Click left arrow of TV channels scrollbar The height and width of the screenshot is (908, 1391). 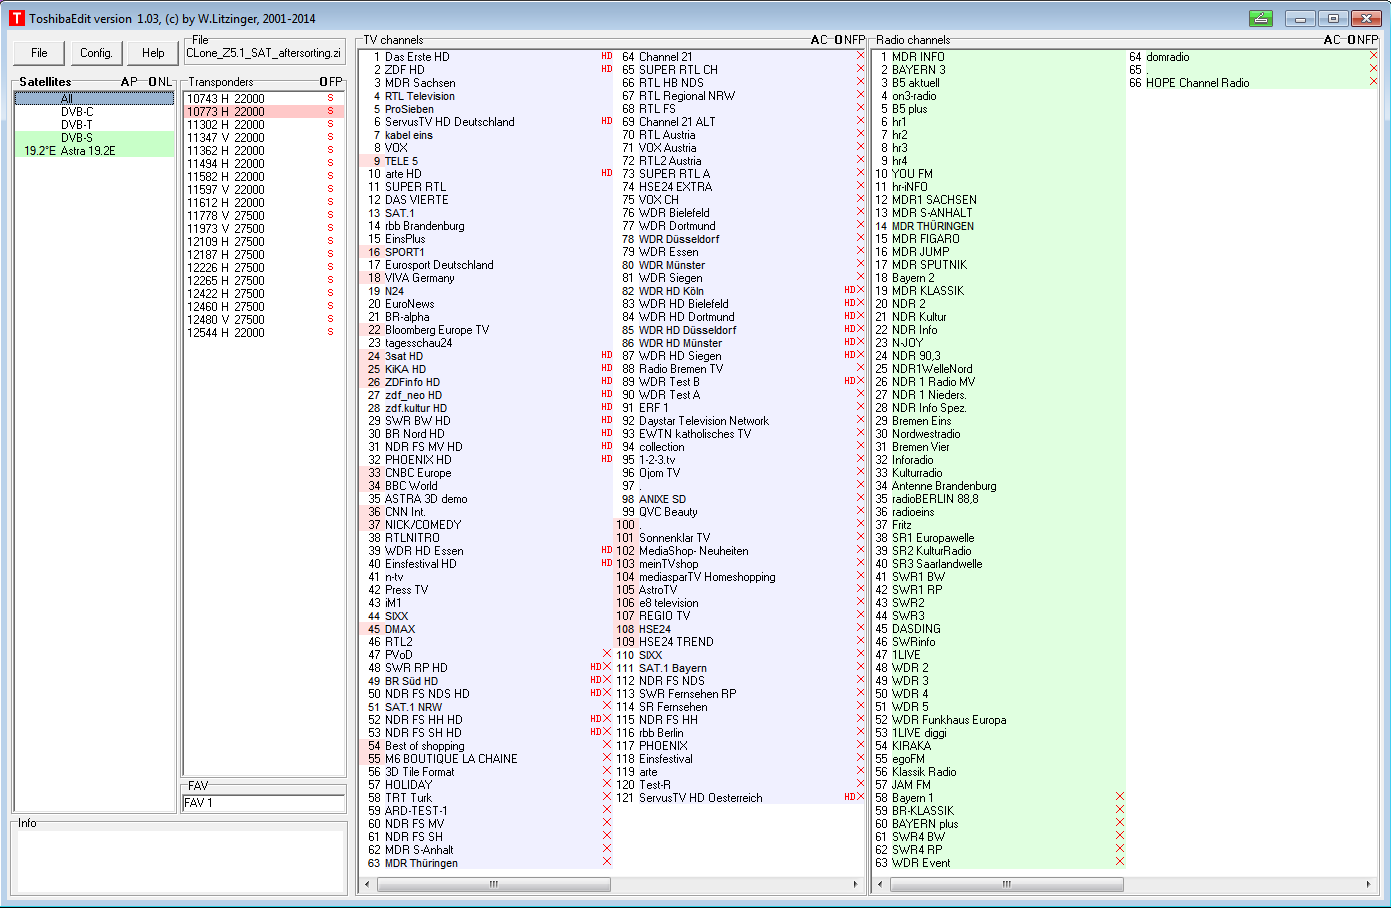click(x=367, y=884)
